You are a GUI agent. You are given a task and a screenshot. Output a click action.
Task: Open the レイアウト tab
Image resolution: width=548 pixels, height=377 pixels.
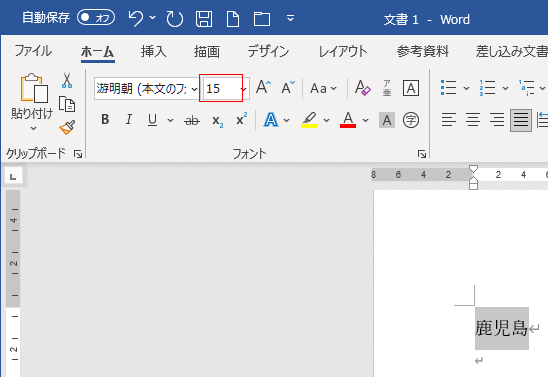pos(343,51)
